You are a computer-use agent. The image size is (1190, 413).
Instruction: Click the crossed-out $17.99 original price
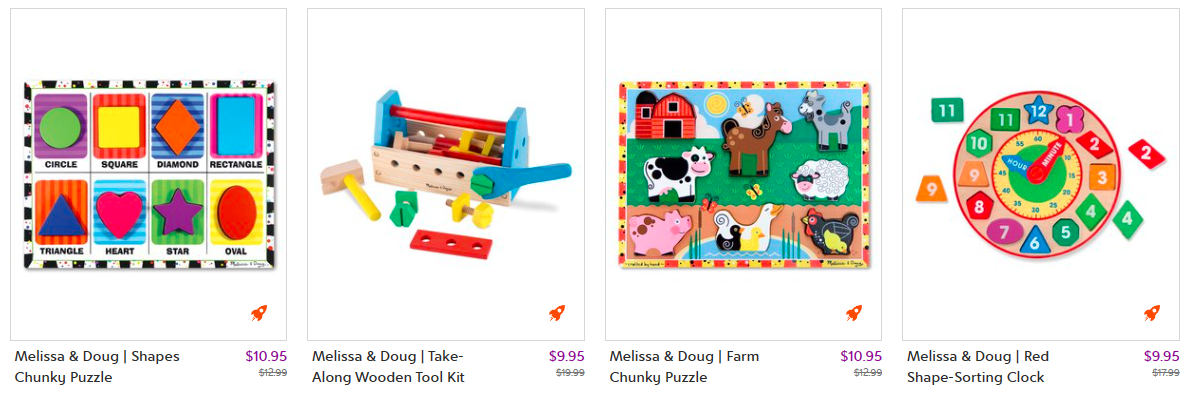1166,373
